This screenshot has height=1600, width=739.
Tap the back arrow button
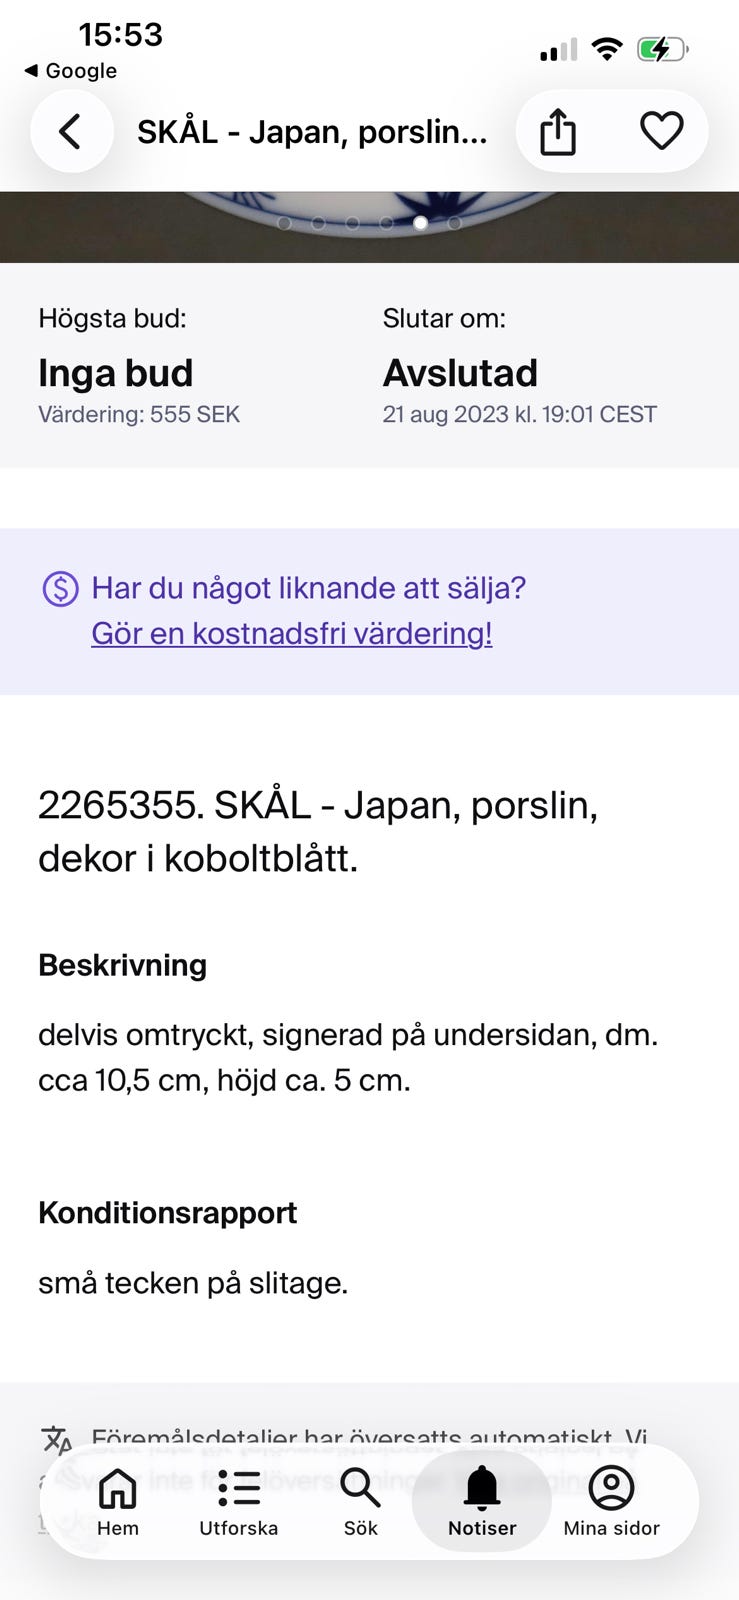click(71, 131)
